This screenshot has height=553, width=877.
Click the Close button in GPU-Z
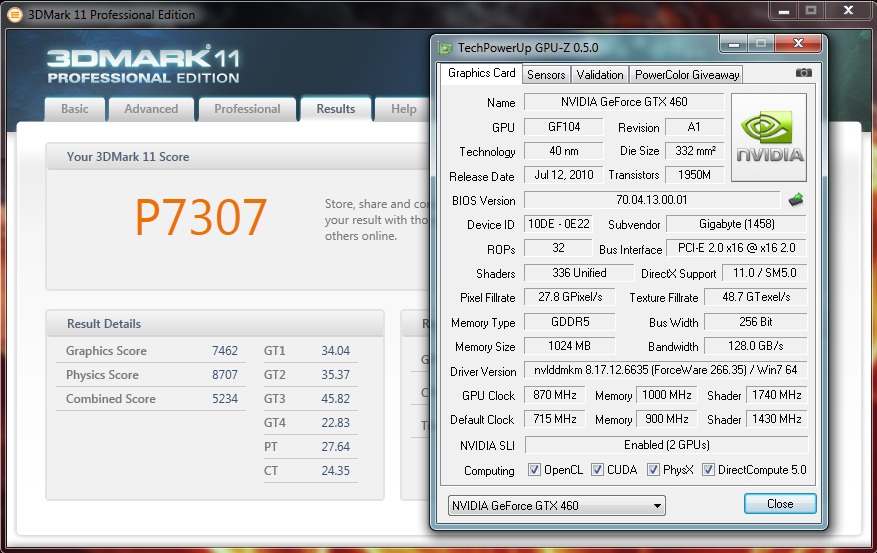click(x=780, y=504)
